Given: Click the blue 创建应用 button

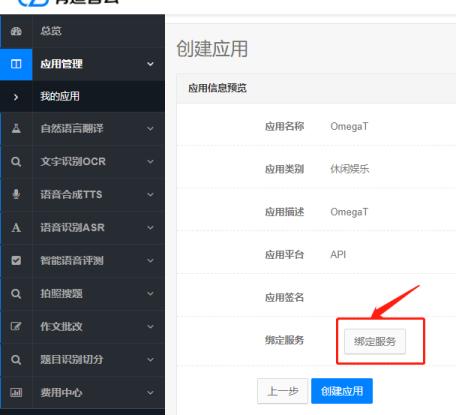Looking at the screenshot, I should coord(342,391).
